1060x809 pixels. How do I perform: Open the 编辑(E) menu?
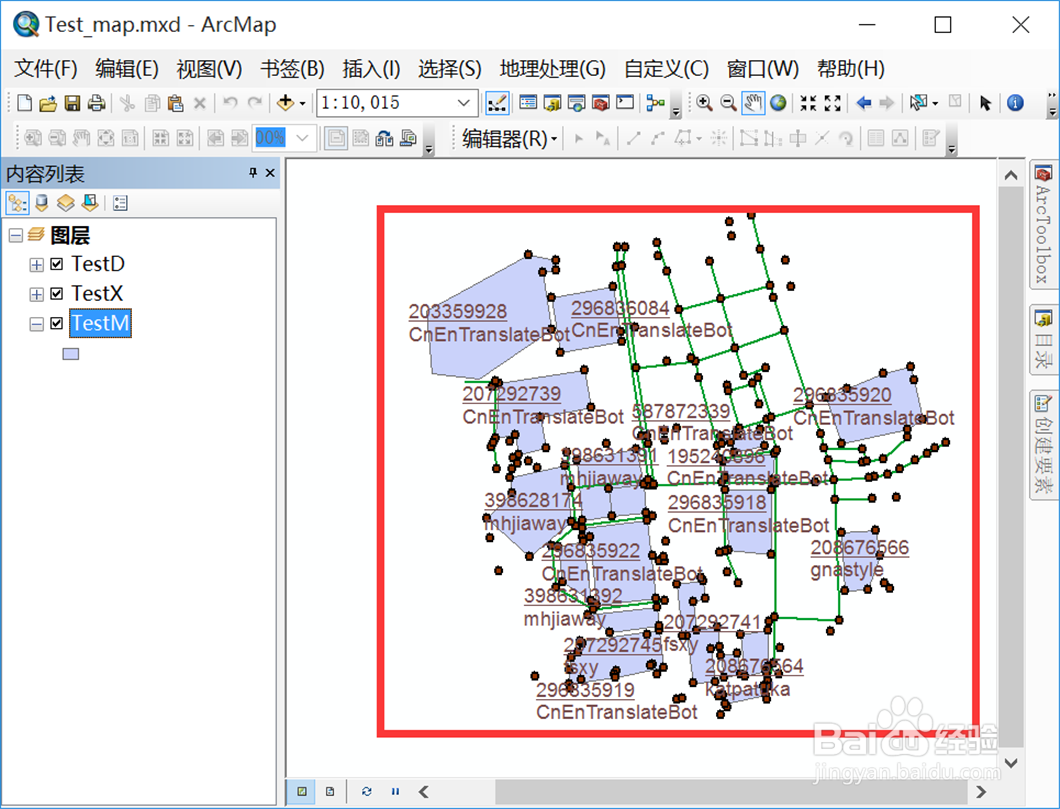coord(126,69)
